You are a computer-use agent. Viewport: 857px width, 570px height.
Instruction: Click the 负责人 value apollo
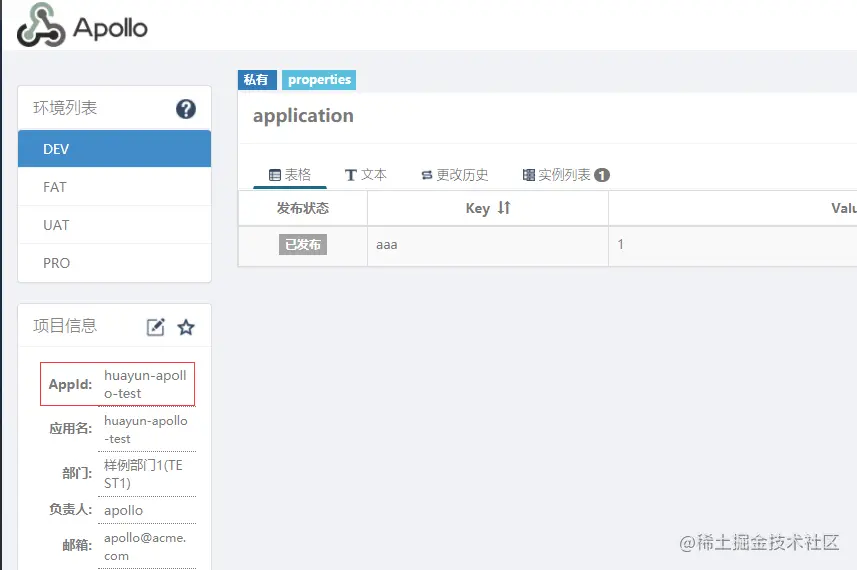pos(124,510)
